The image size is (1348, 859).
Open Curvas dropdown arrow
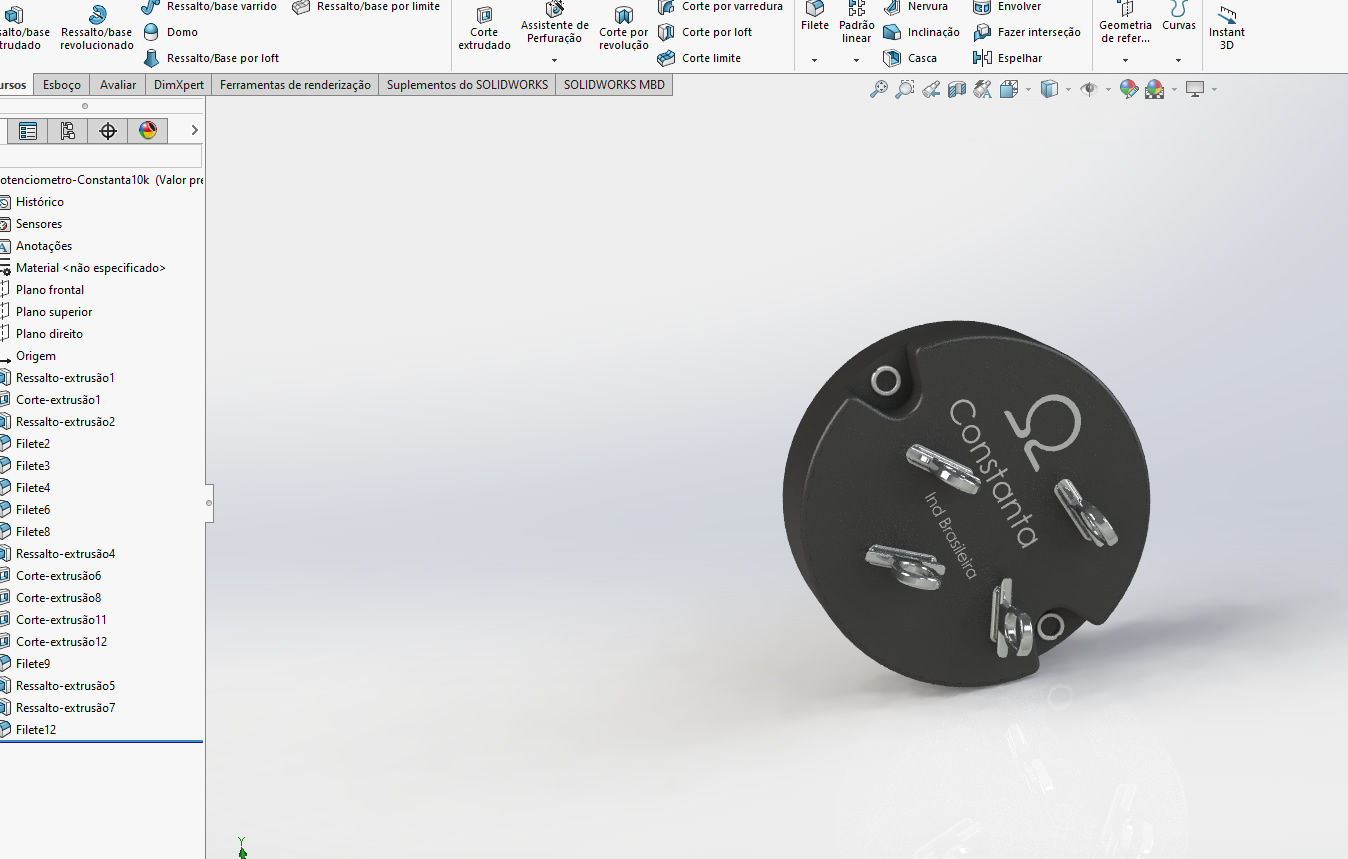tap(1178, 60)
